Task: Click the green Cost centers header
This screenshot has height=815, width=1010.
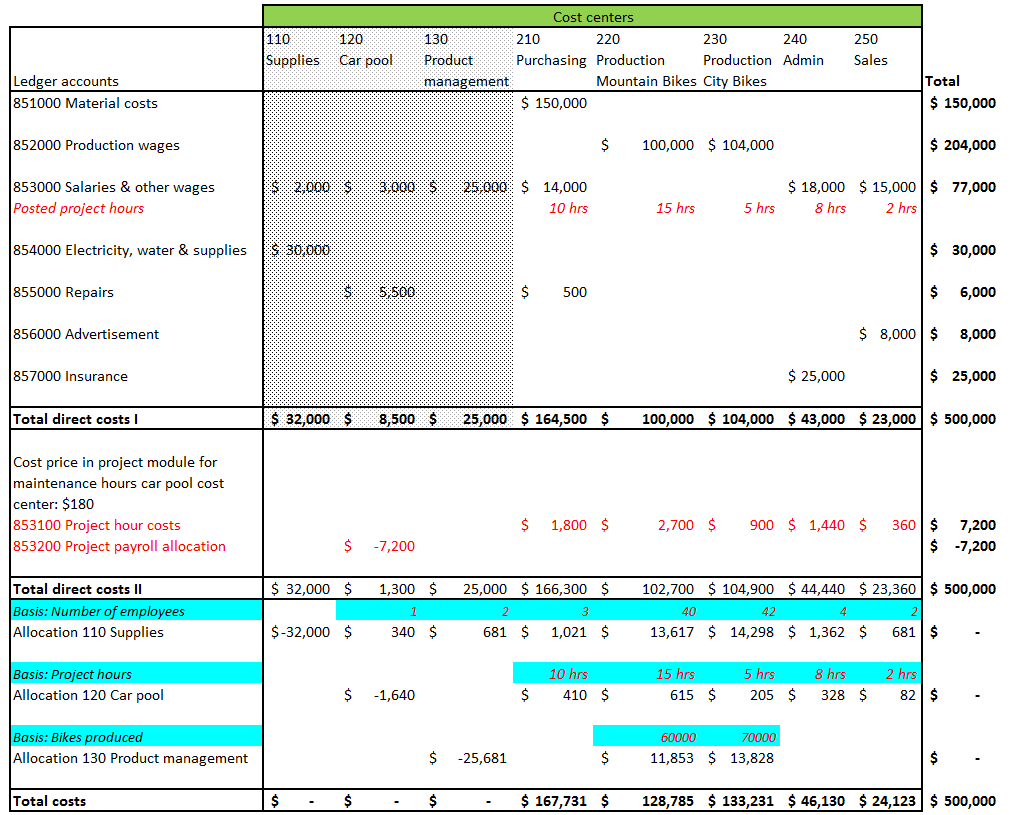Action: [592, 17]
